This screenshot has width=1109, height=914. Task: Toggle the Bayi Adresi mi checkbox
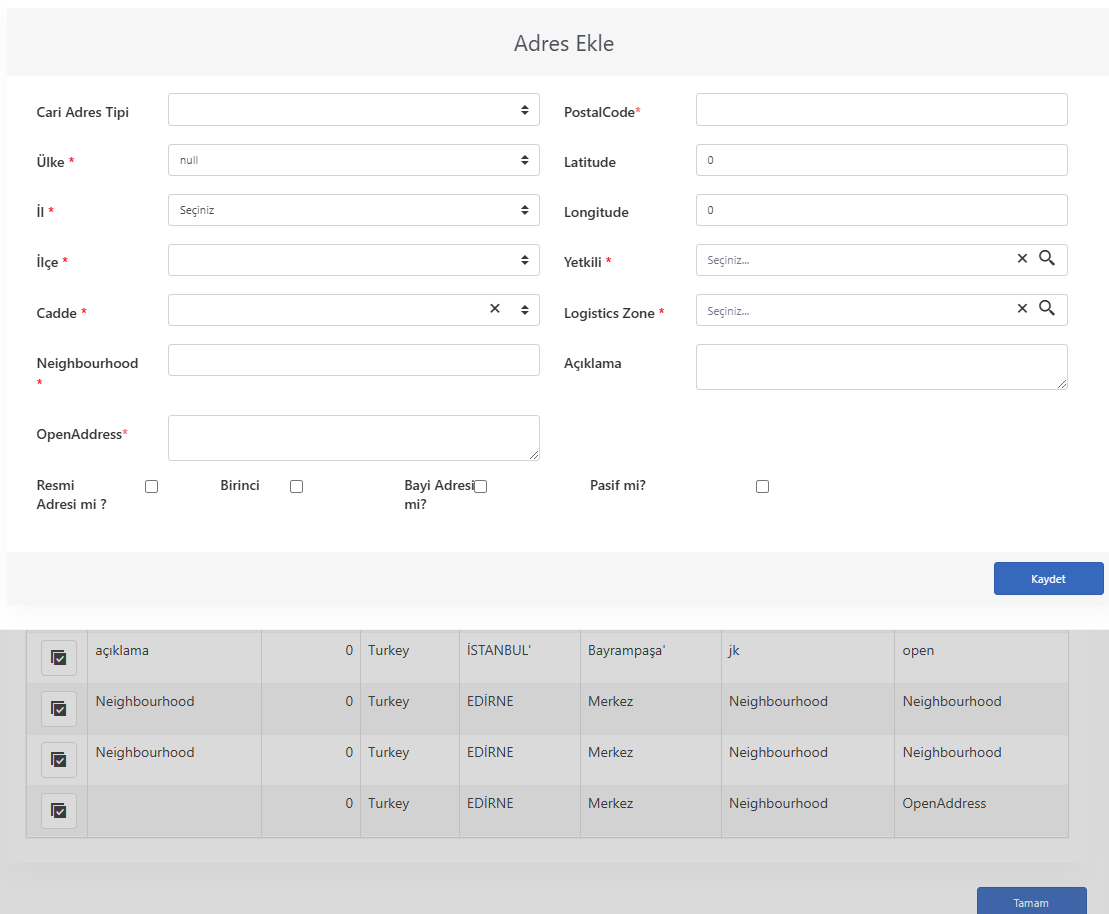(x=481, y=487)
